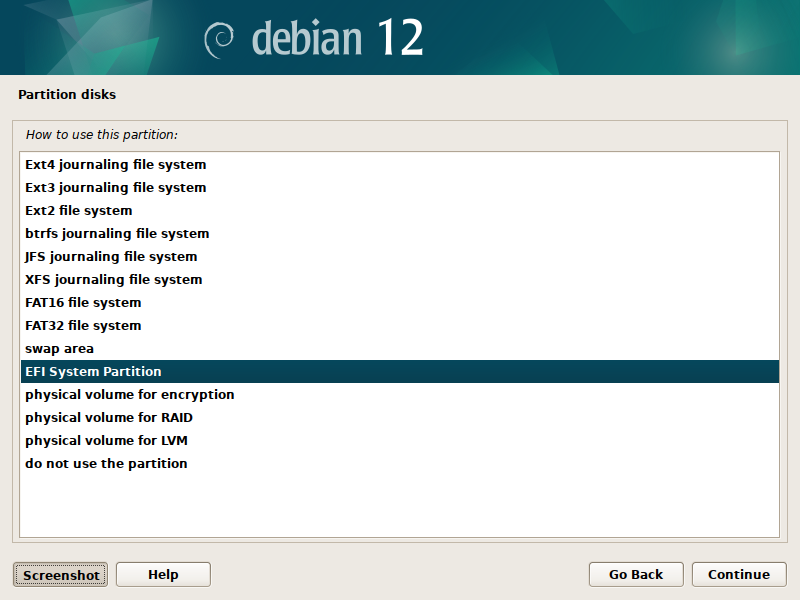Choose JFS journaling file system
The height and width of the screenshot is (600, 800).
(x=399, y=257)
